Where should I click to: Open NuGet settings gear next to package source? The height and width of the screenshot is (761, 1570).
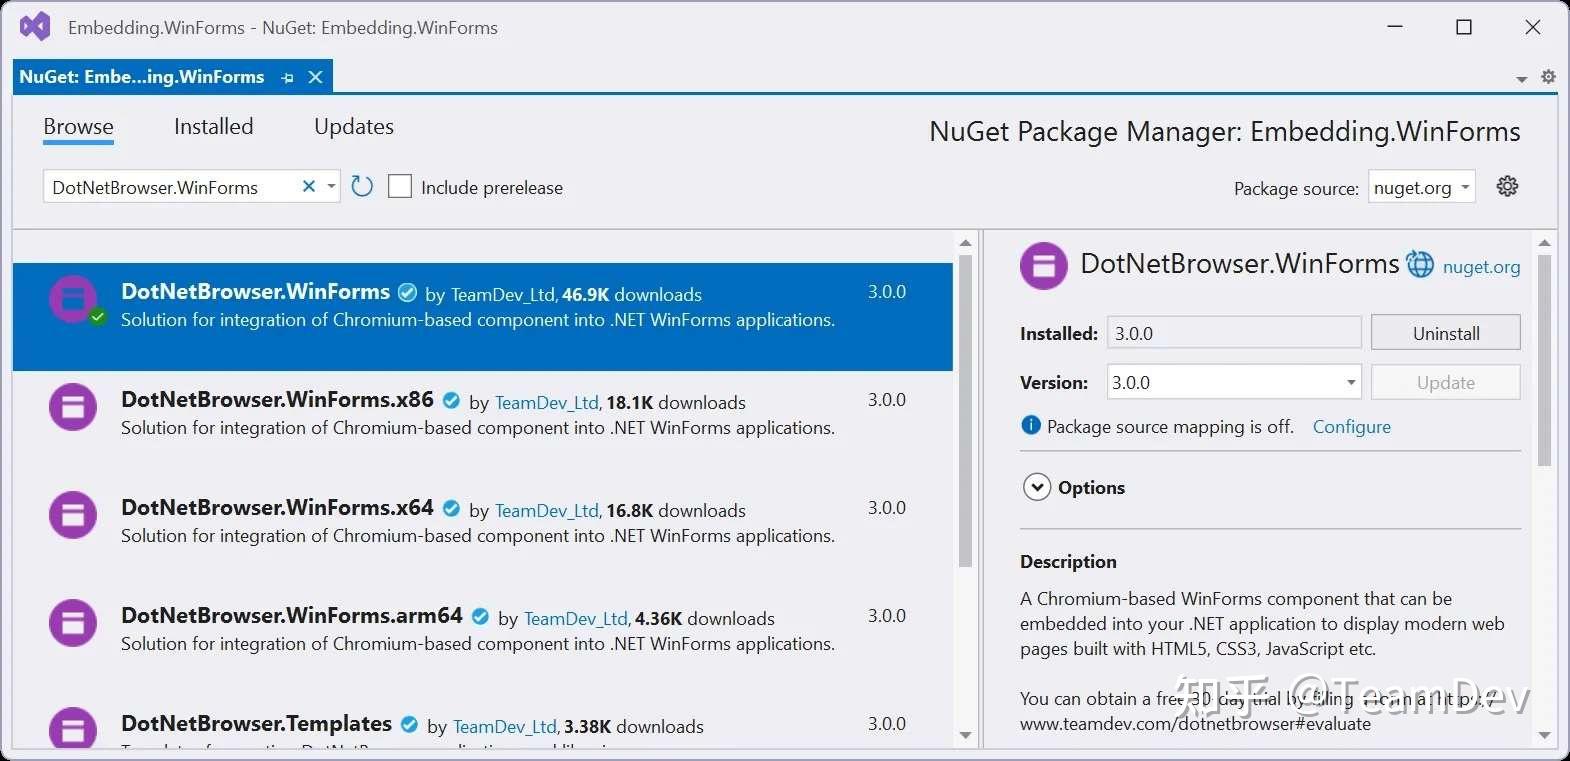pos(1507,186)
